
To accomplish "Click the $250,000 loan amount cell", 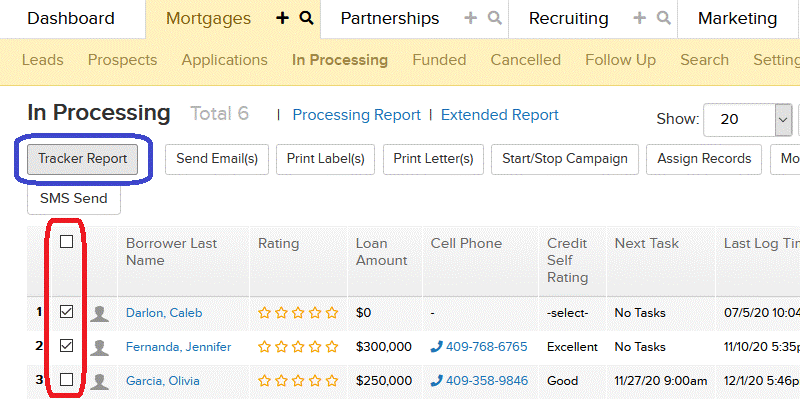I will (x=384, y=381).
